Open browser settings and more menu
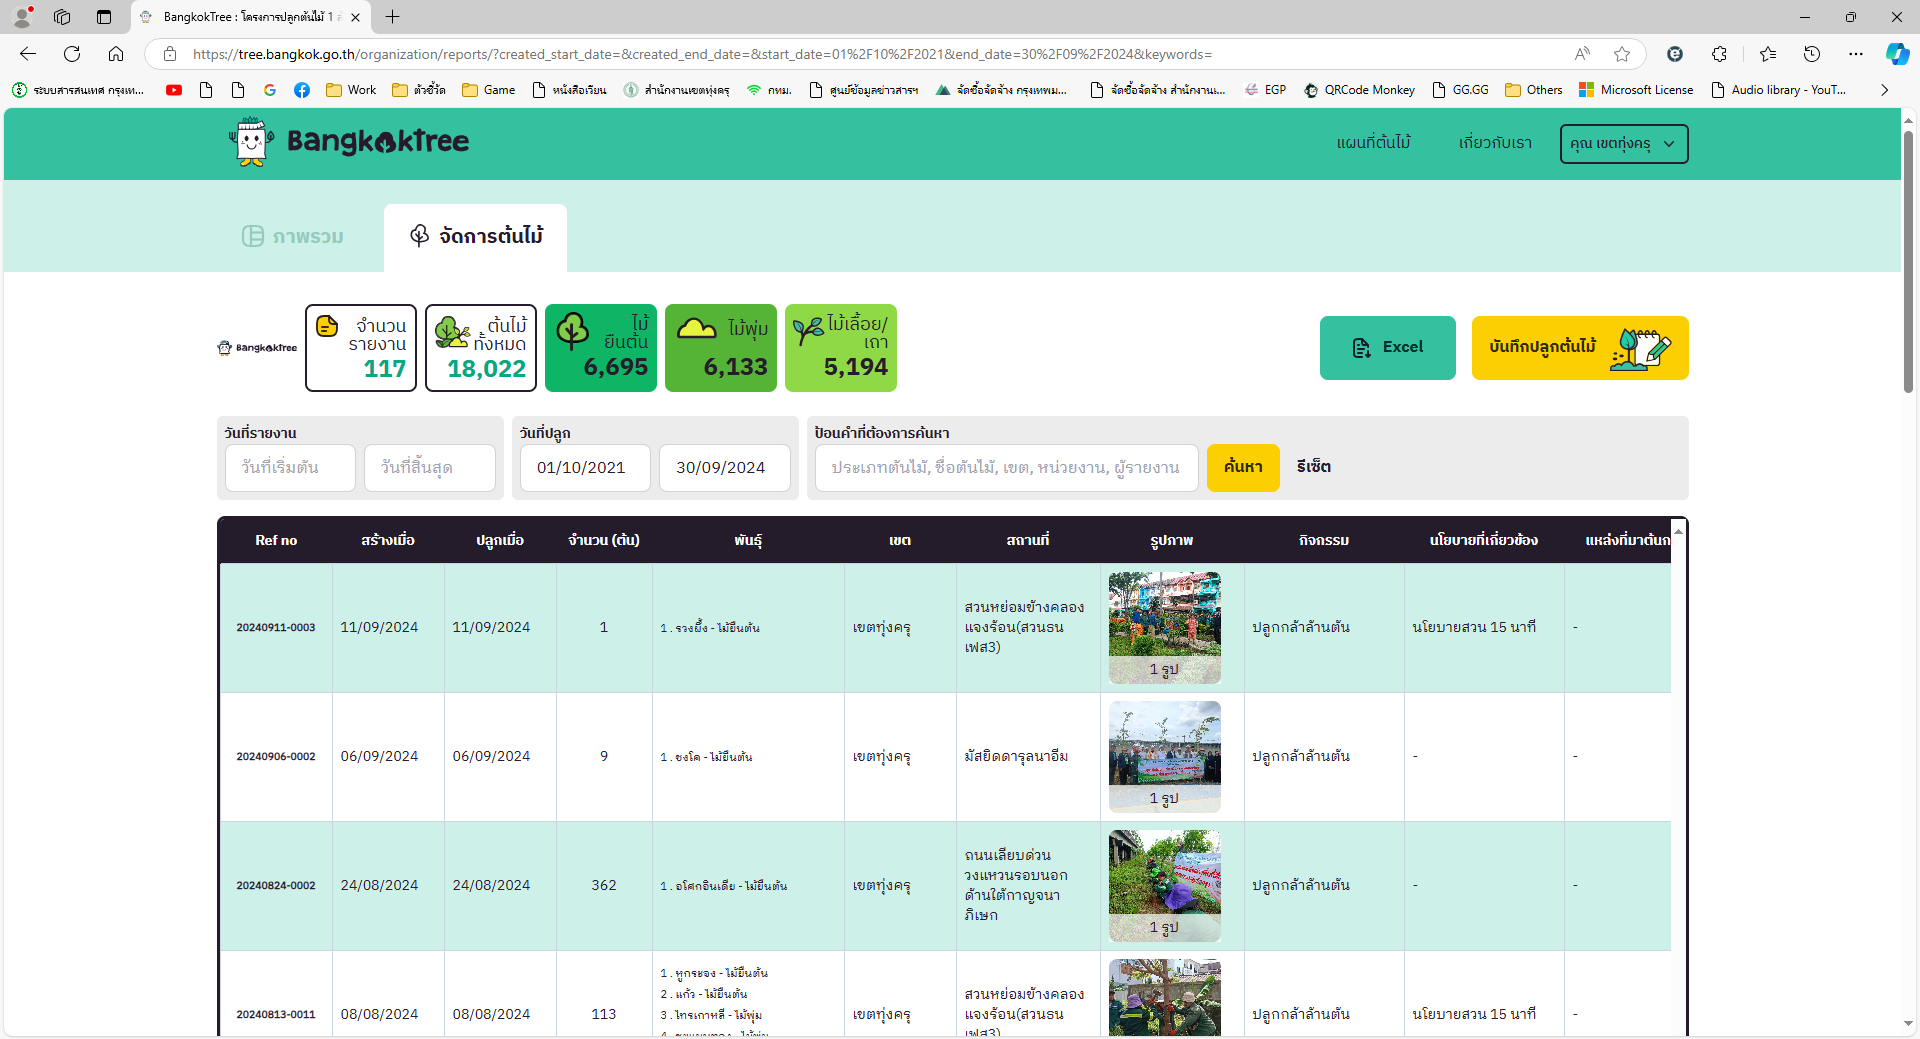Viewport: 1920px width, 1039px height. click(1856, 54)
